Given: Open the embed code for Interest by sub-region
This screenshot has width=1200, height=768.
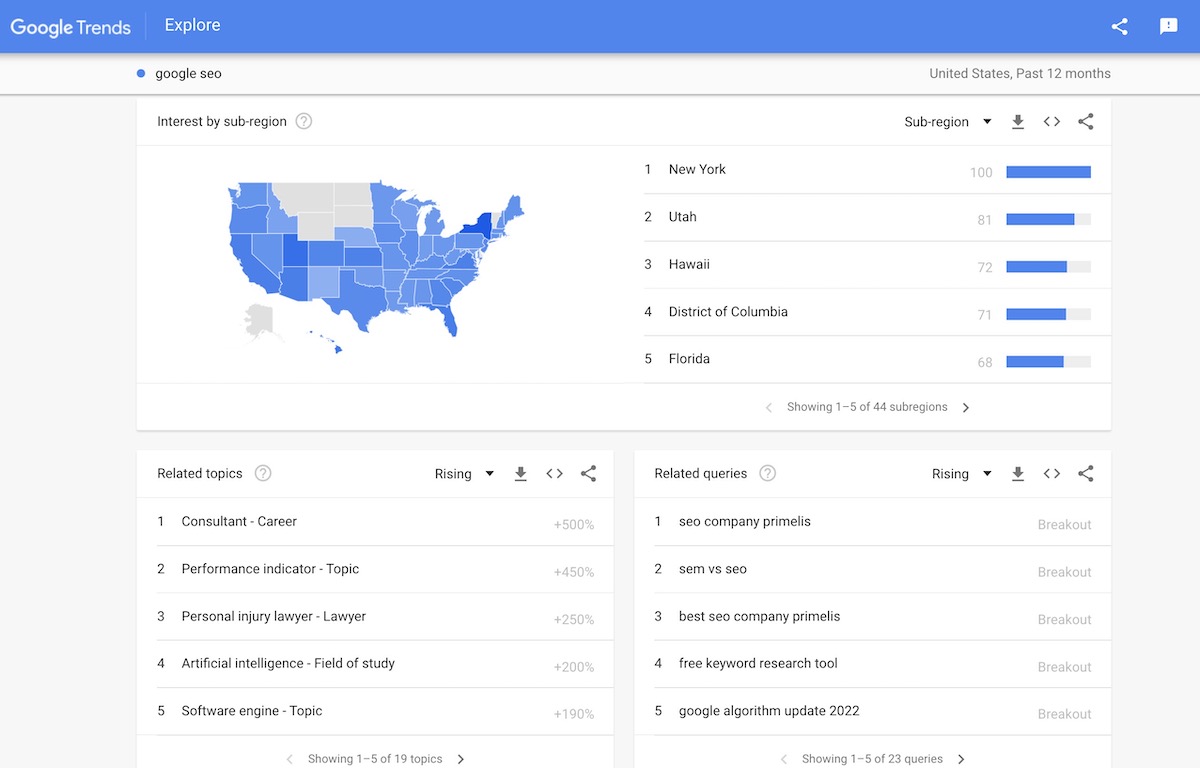Looking at the screenshot, I should (x=1051, y=121).
